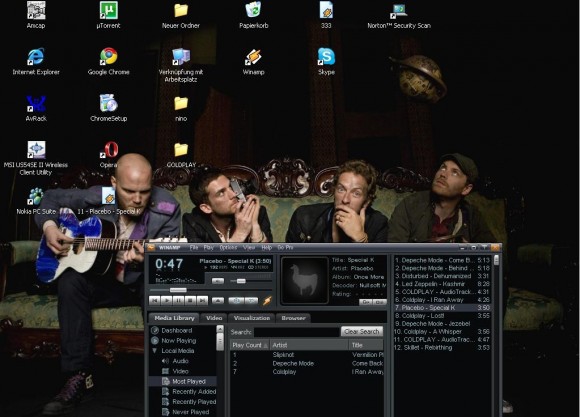Image resolution: width=580 pixels, height=417 pixels.
Task: Sort by Artist column header
Action: click(x=309, y=345)
